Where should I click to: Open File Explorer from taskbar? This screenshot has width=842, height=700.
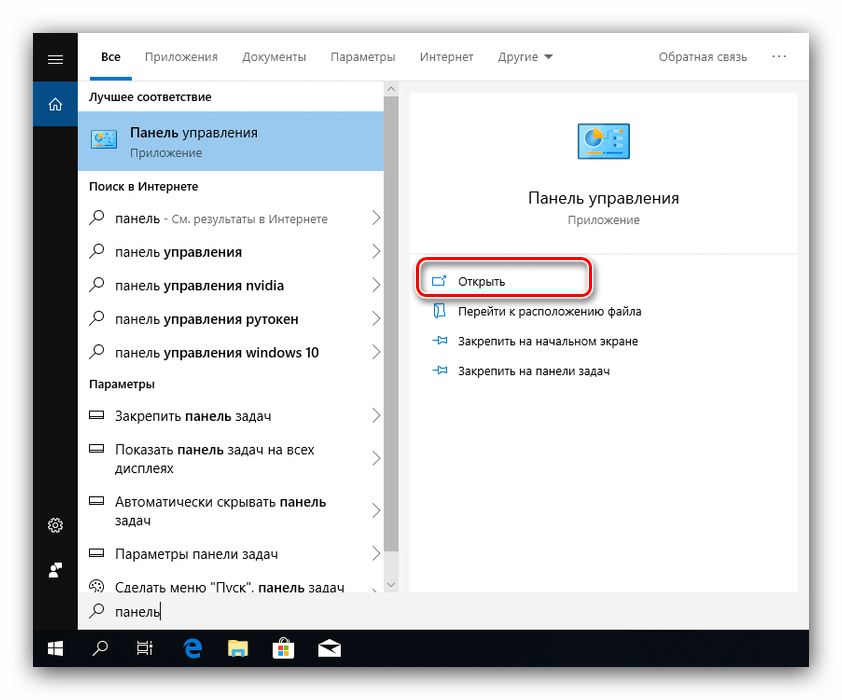[237, 649]
